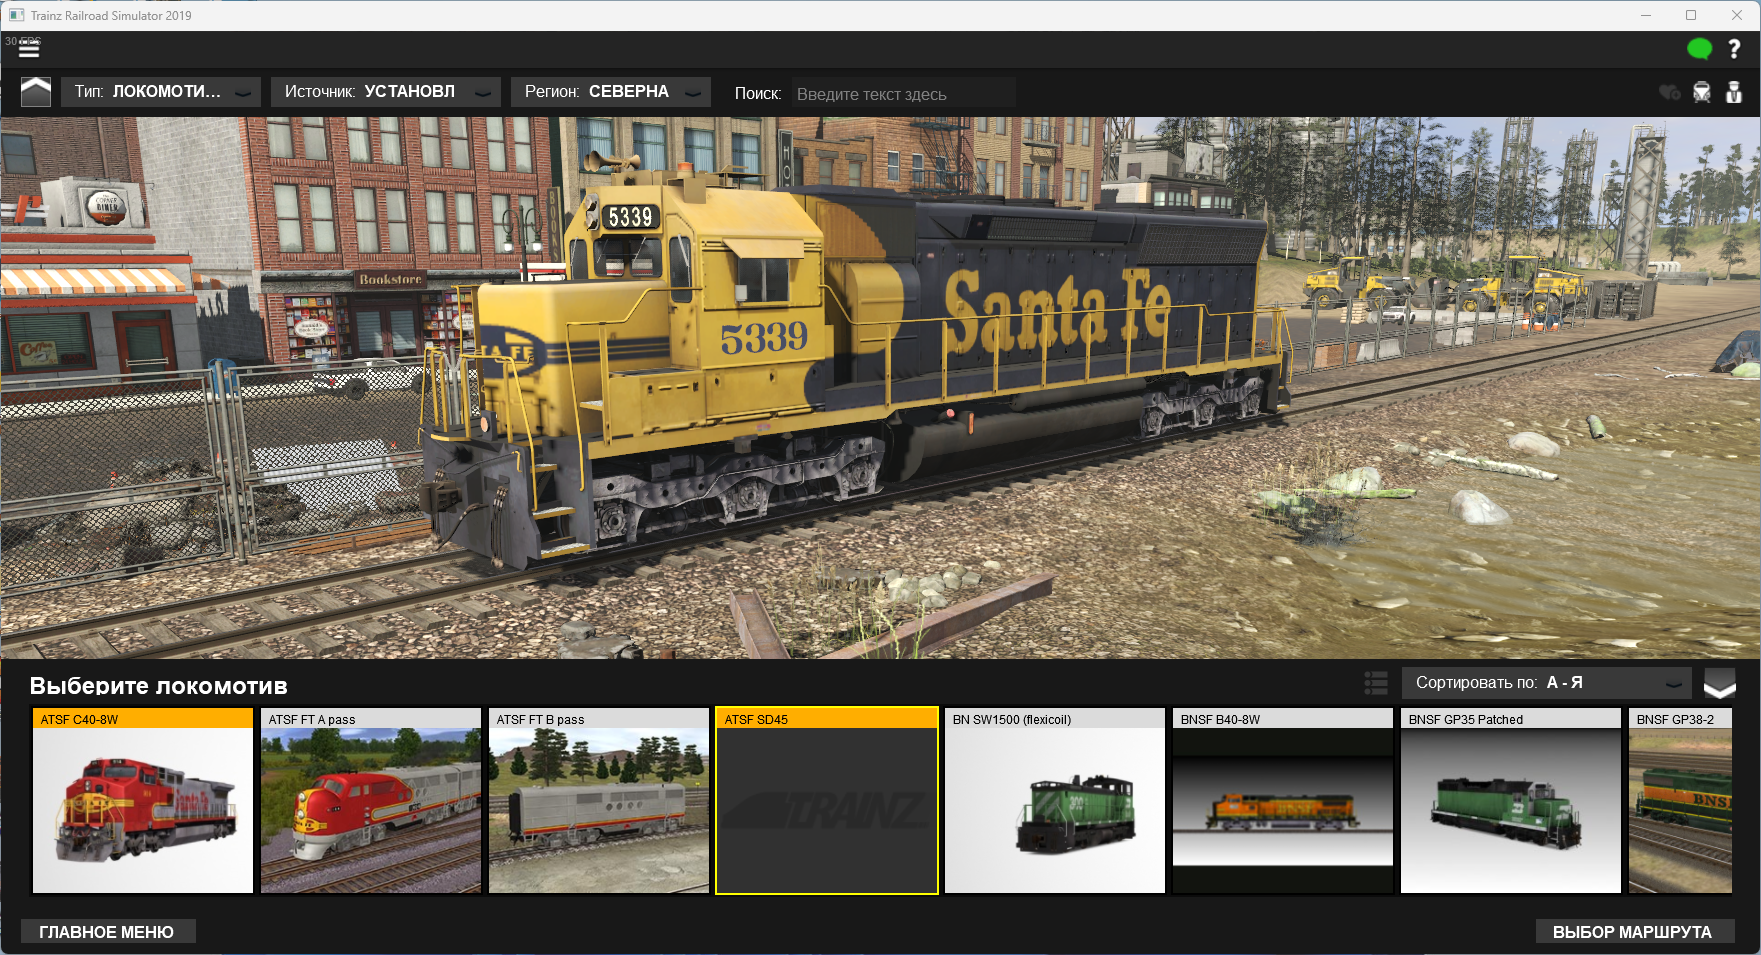Open the Регион СЕВЕРНА dropdown
1761x955 pixels.
tap(610, 92)
